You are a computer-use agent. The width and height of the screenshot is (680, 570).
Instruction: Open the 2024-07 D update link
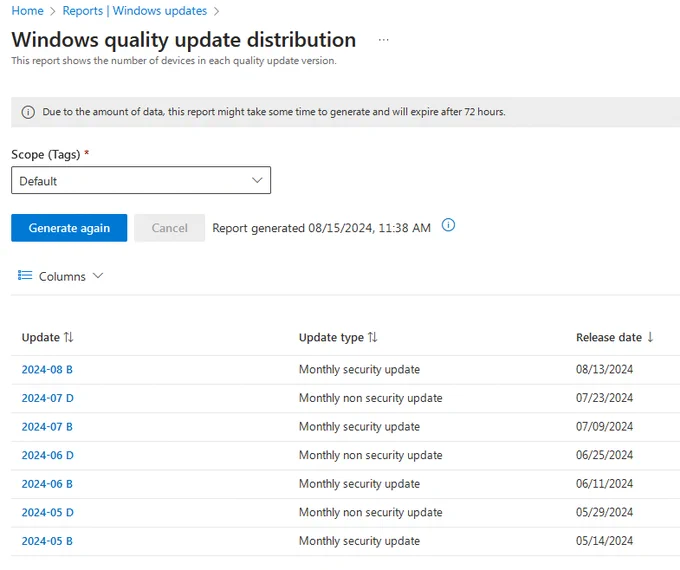pos(48,398)
